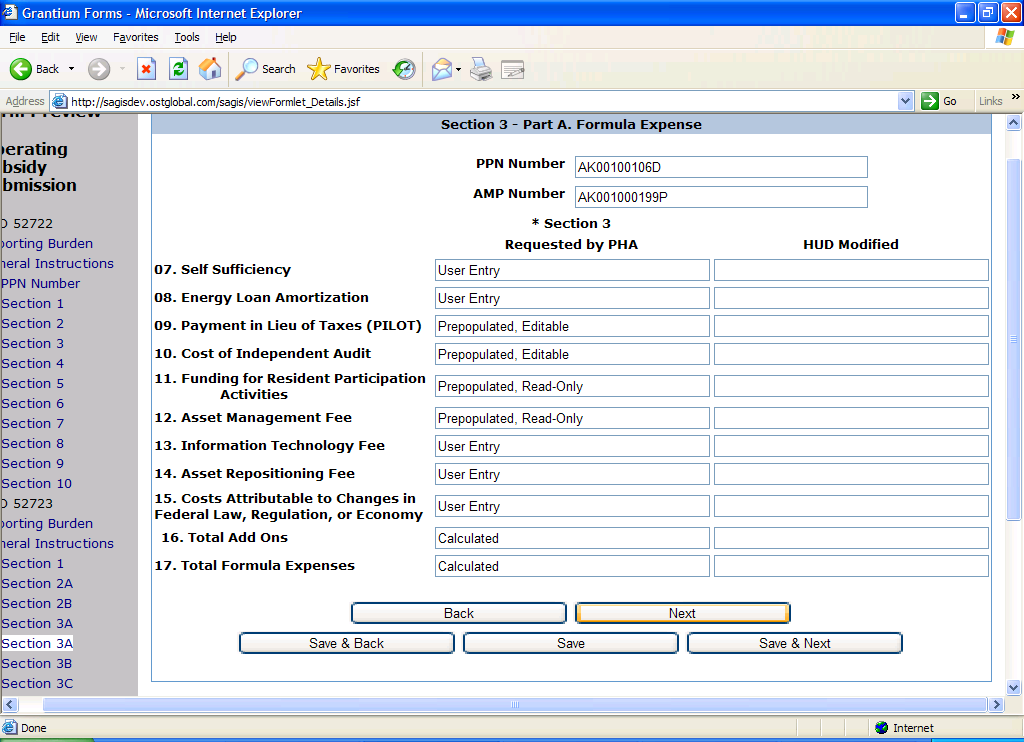Open the Search toolbar button
The width and height of the screenshot is (1024, 742).
(x=266, y=69)
